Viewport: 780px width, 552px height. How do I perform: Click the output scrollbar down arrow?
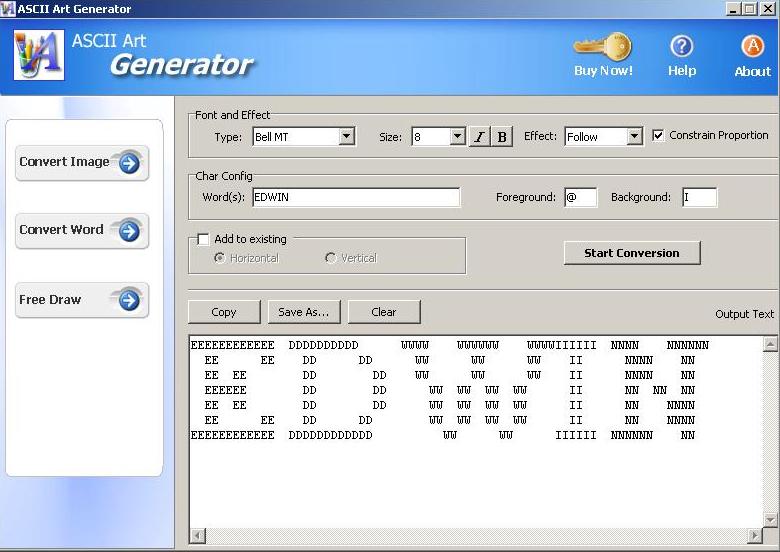(770, 520)
